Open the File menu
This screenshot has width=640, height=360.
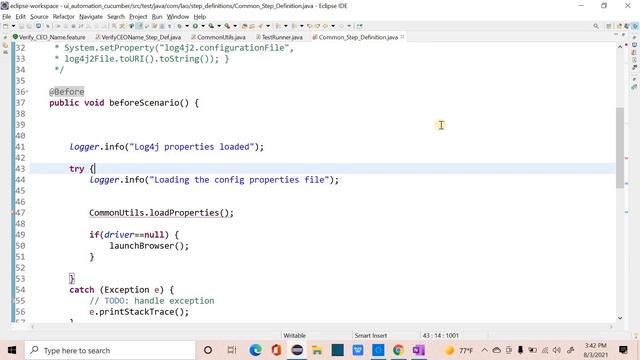point(7,17)
